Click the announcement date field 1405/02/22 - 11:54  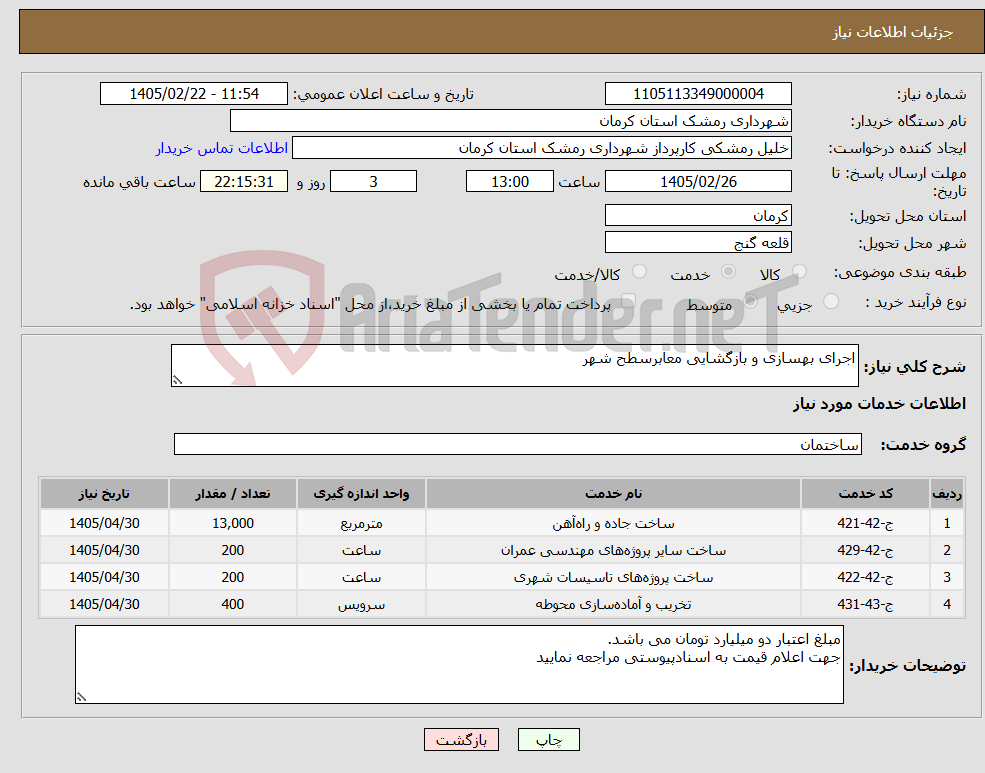[193, 94]
